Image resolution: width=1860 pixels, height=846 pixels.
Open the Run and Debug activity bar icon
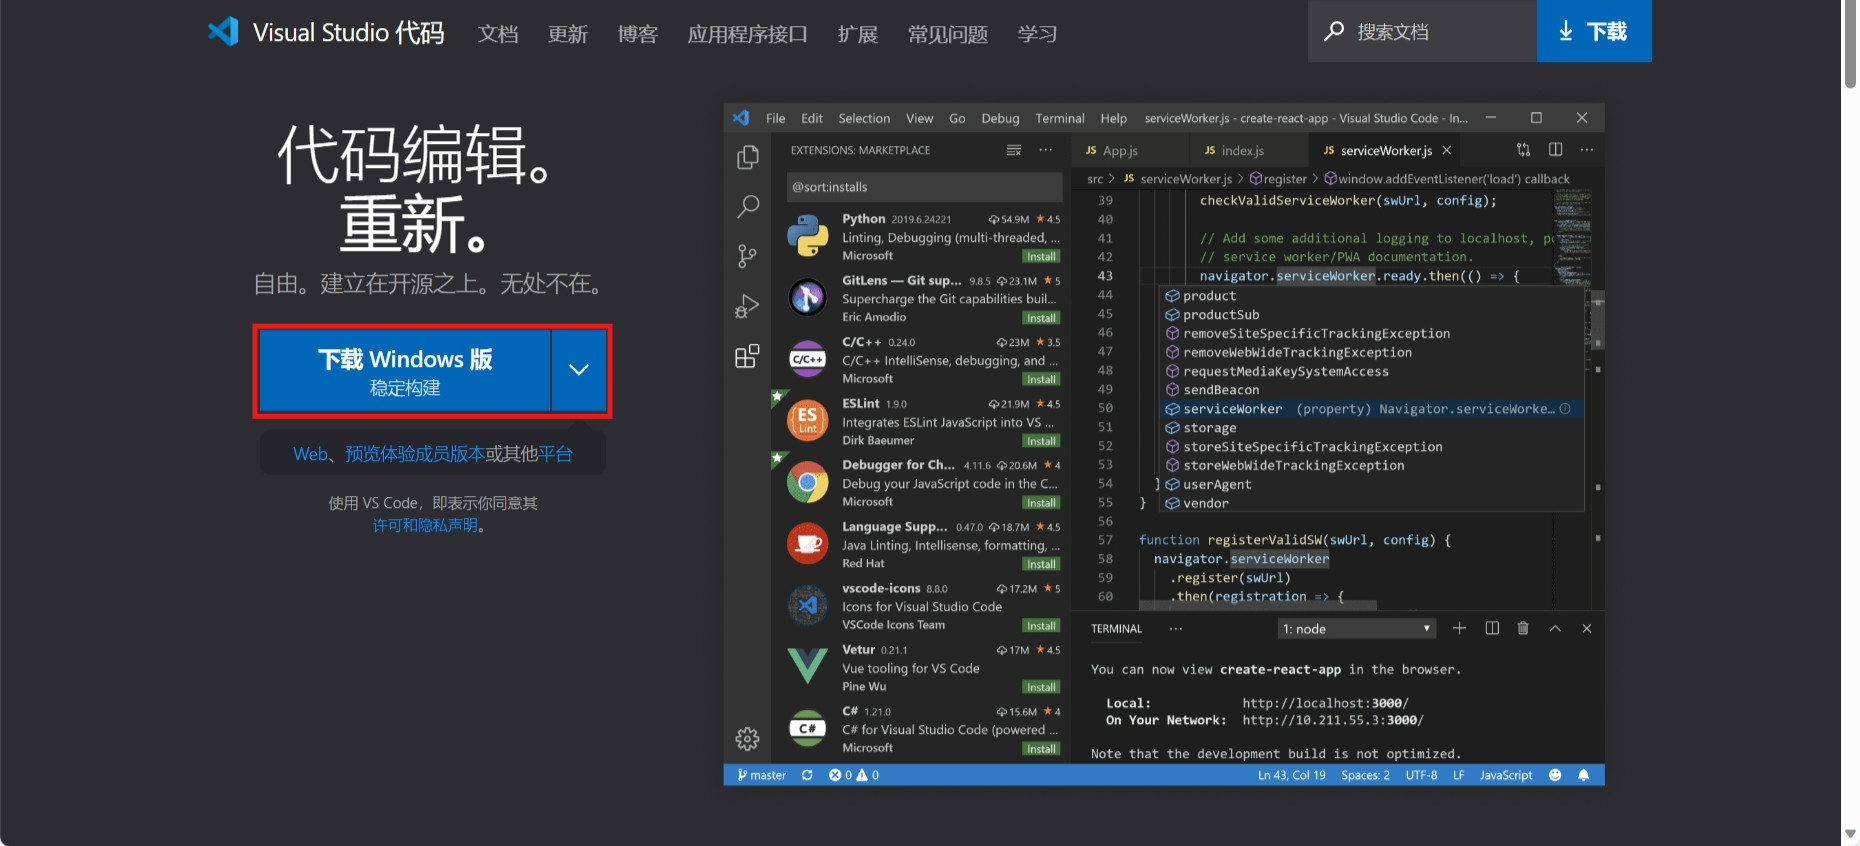[747, 306]
